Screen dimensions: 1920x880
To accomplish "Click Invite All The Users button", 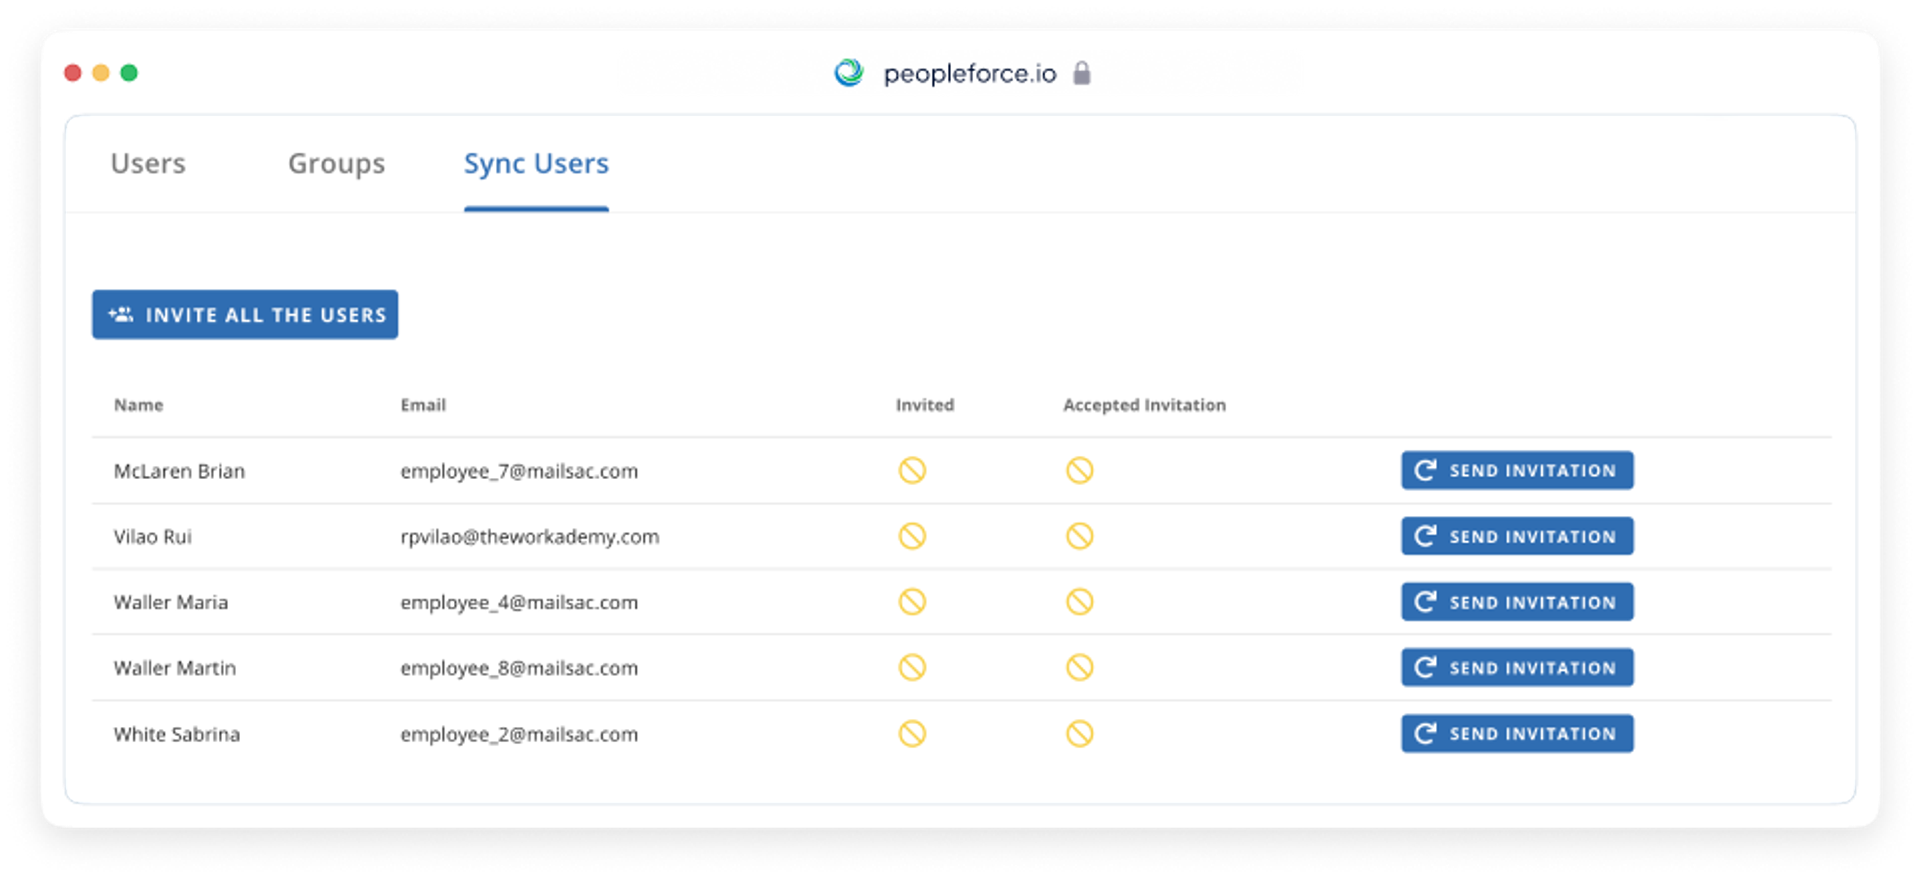I will 245,314.
